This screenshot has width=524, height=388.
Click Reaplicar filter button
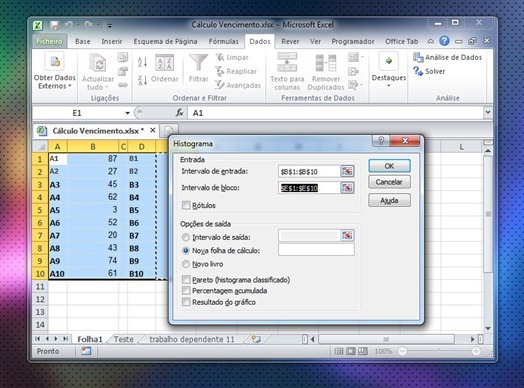pos(236,71)
